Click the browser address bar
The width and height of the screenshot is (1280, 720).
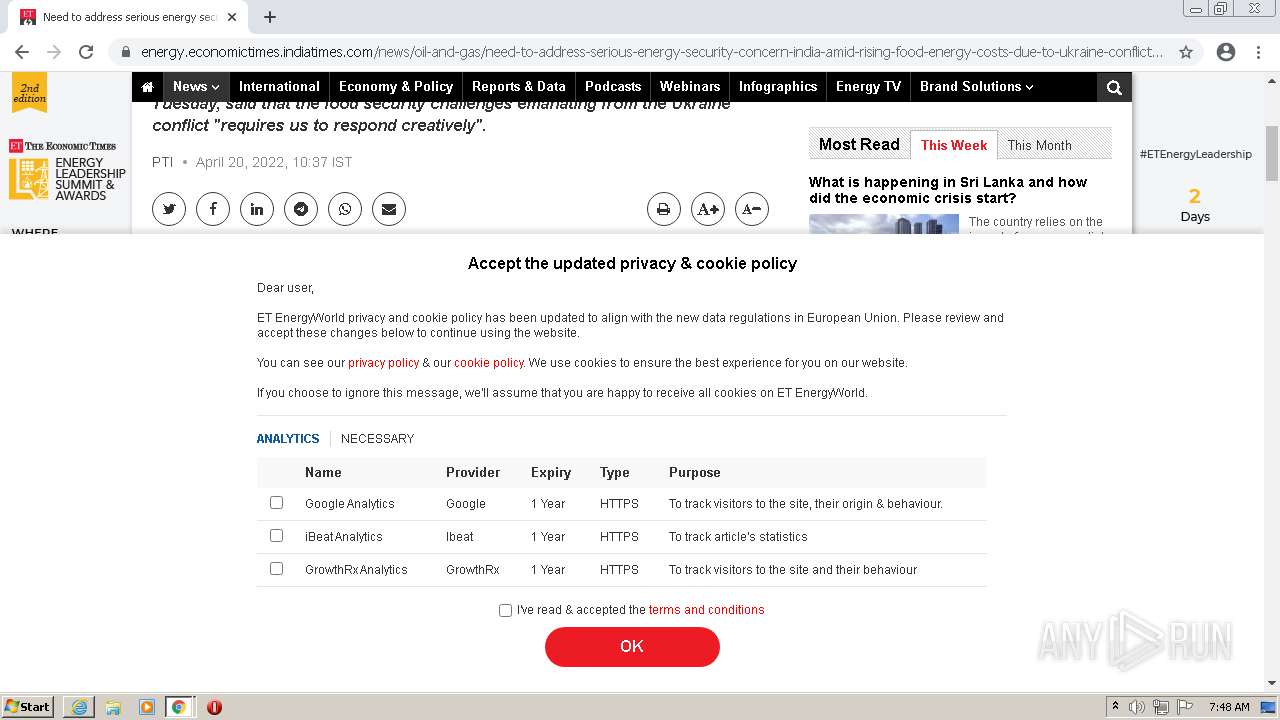point(652,52)
